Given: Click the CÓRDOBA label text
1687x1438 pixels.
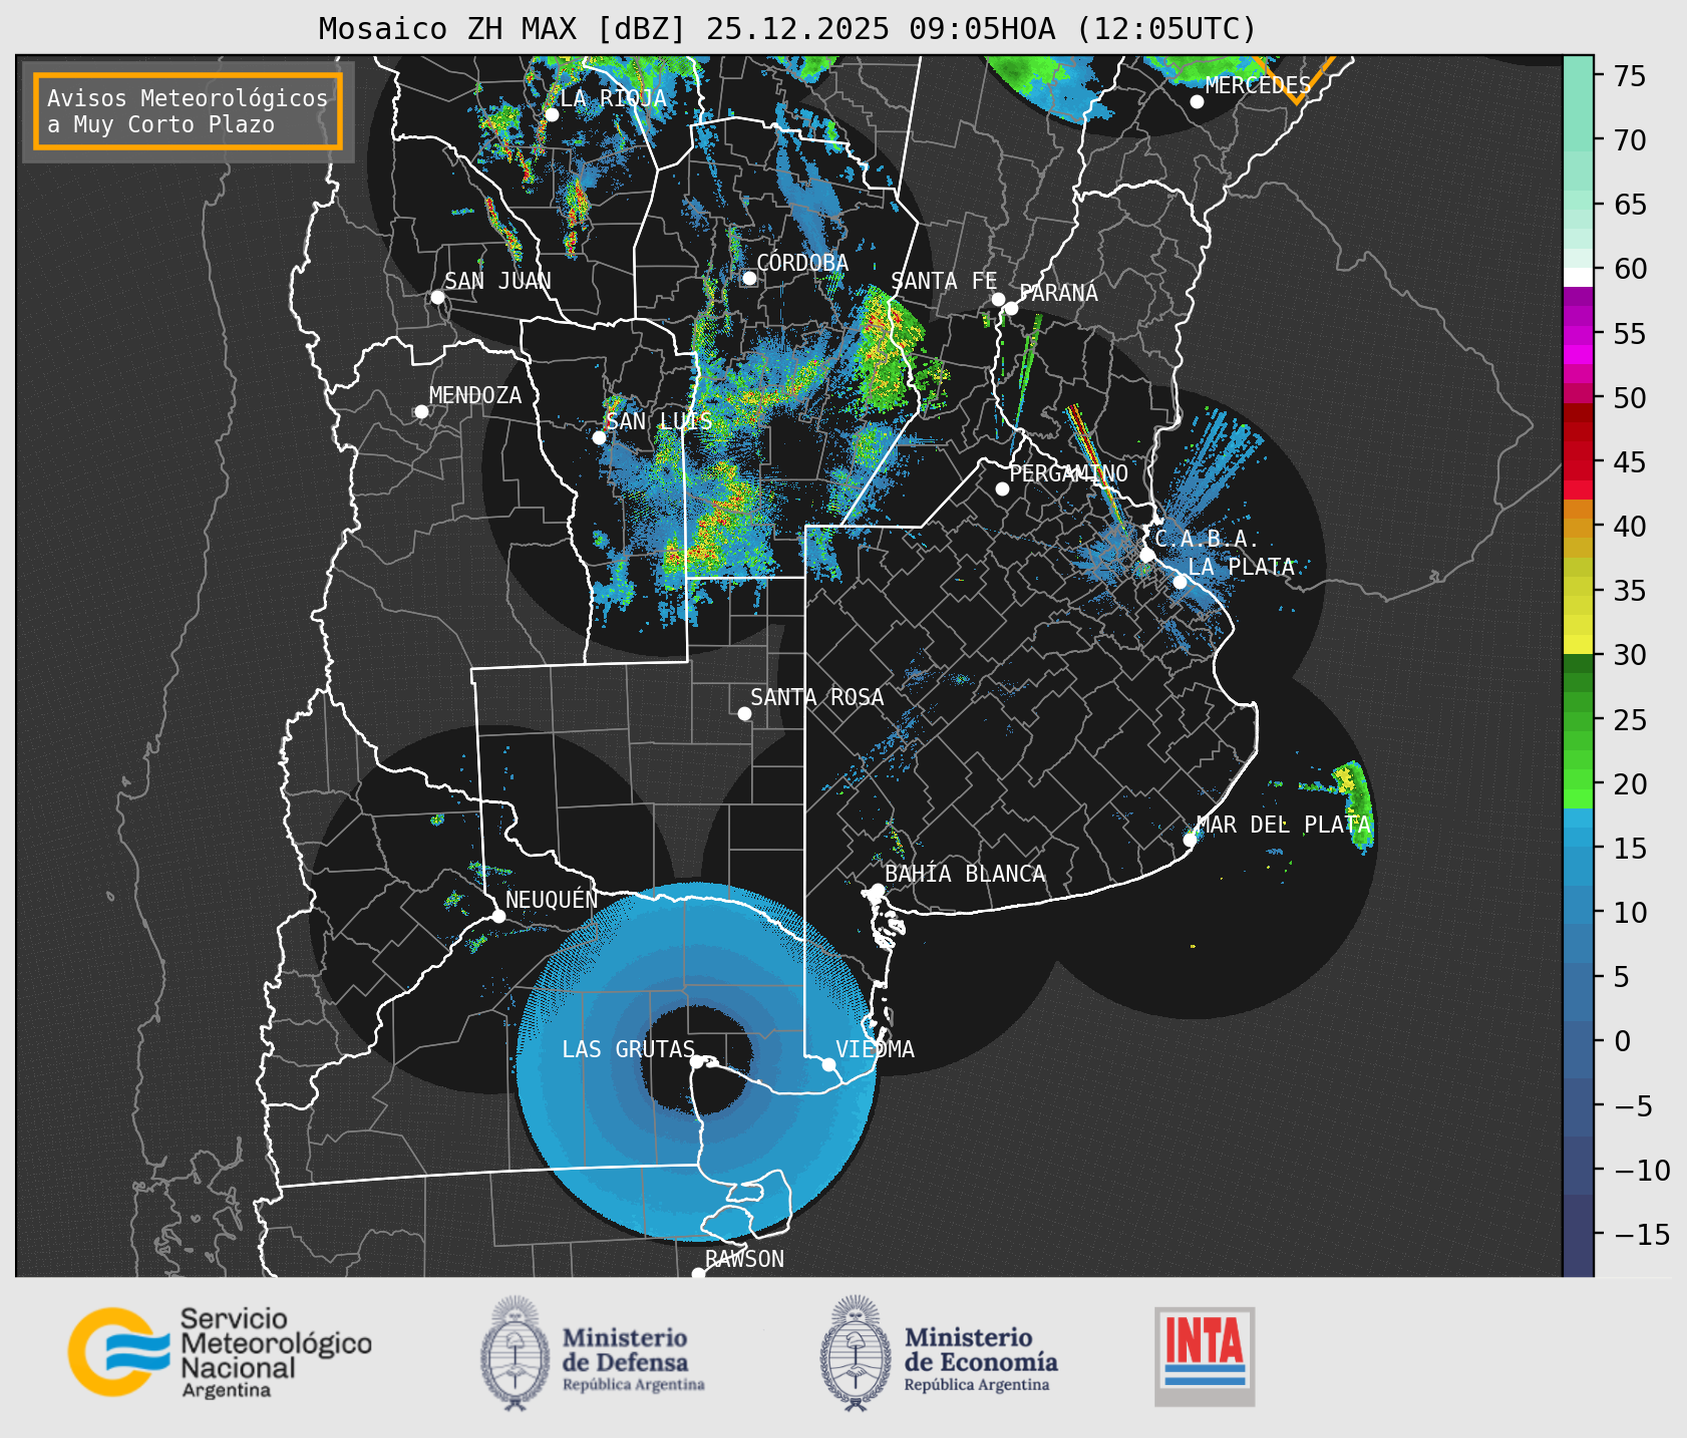Looking at the screenshot, I should pos(802,262).
